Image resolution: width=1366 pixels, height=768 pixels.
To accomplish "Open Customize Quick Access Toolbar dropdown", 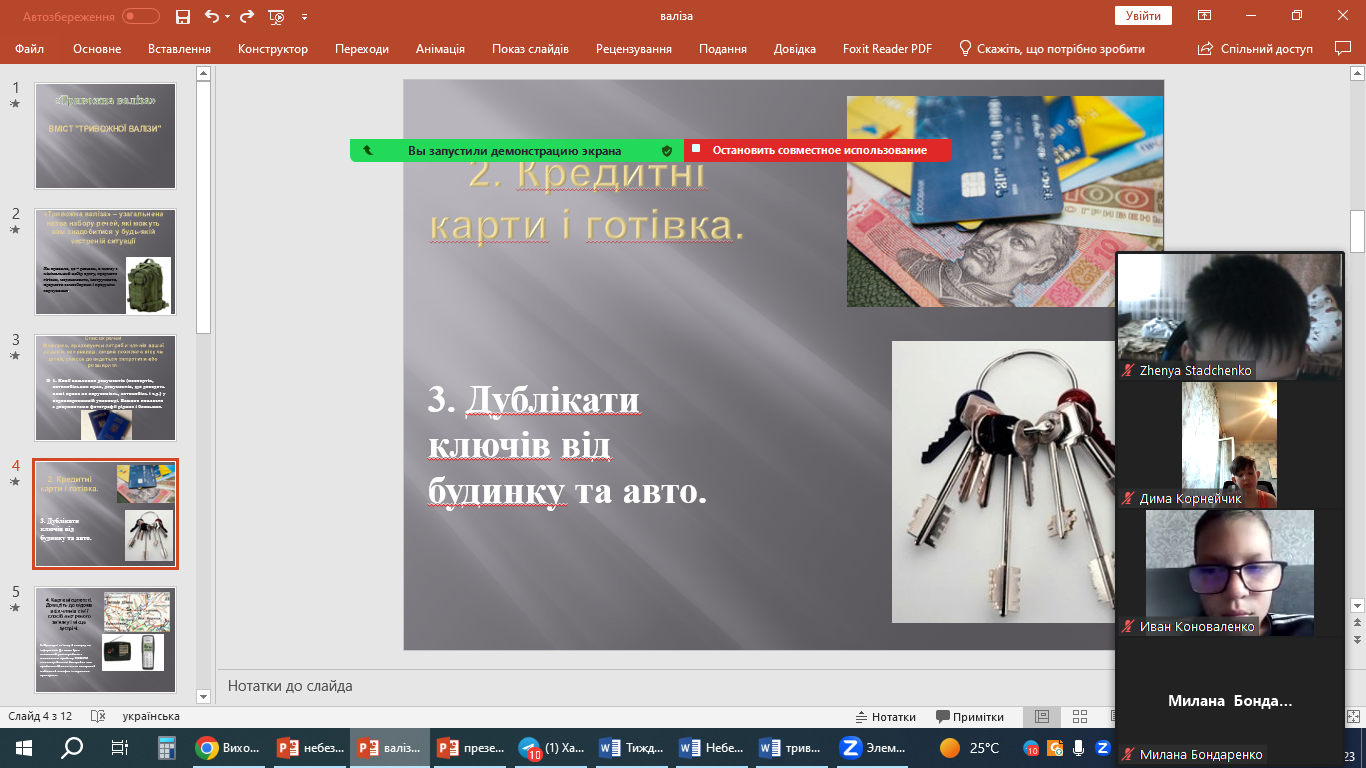I will [304, 17].
